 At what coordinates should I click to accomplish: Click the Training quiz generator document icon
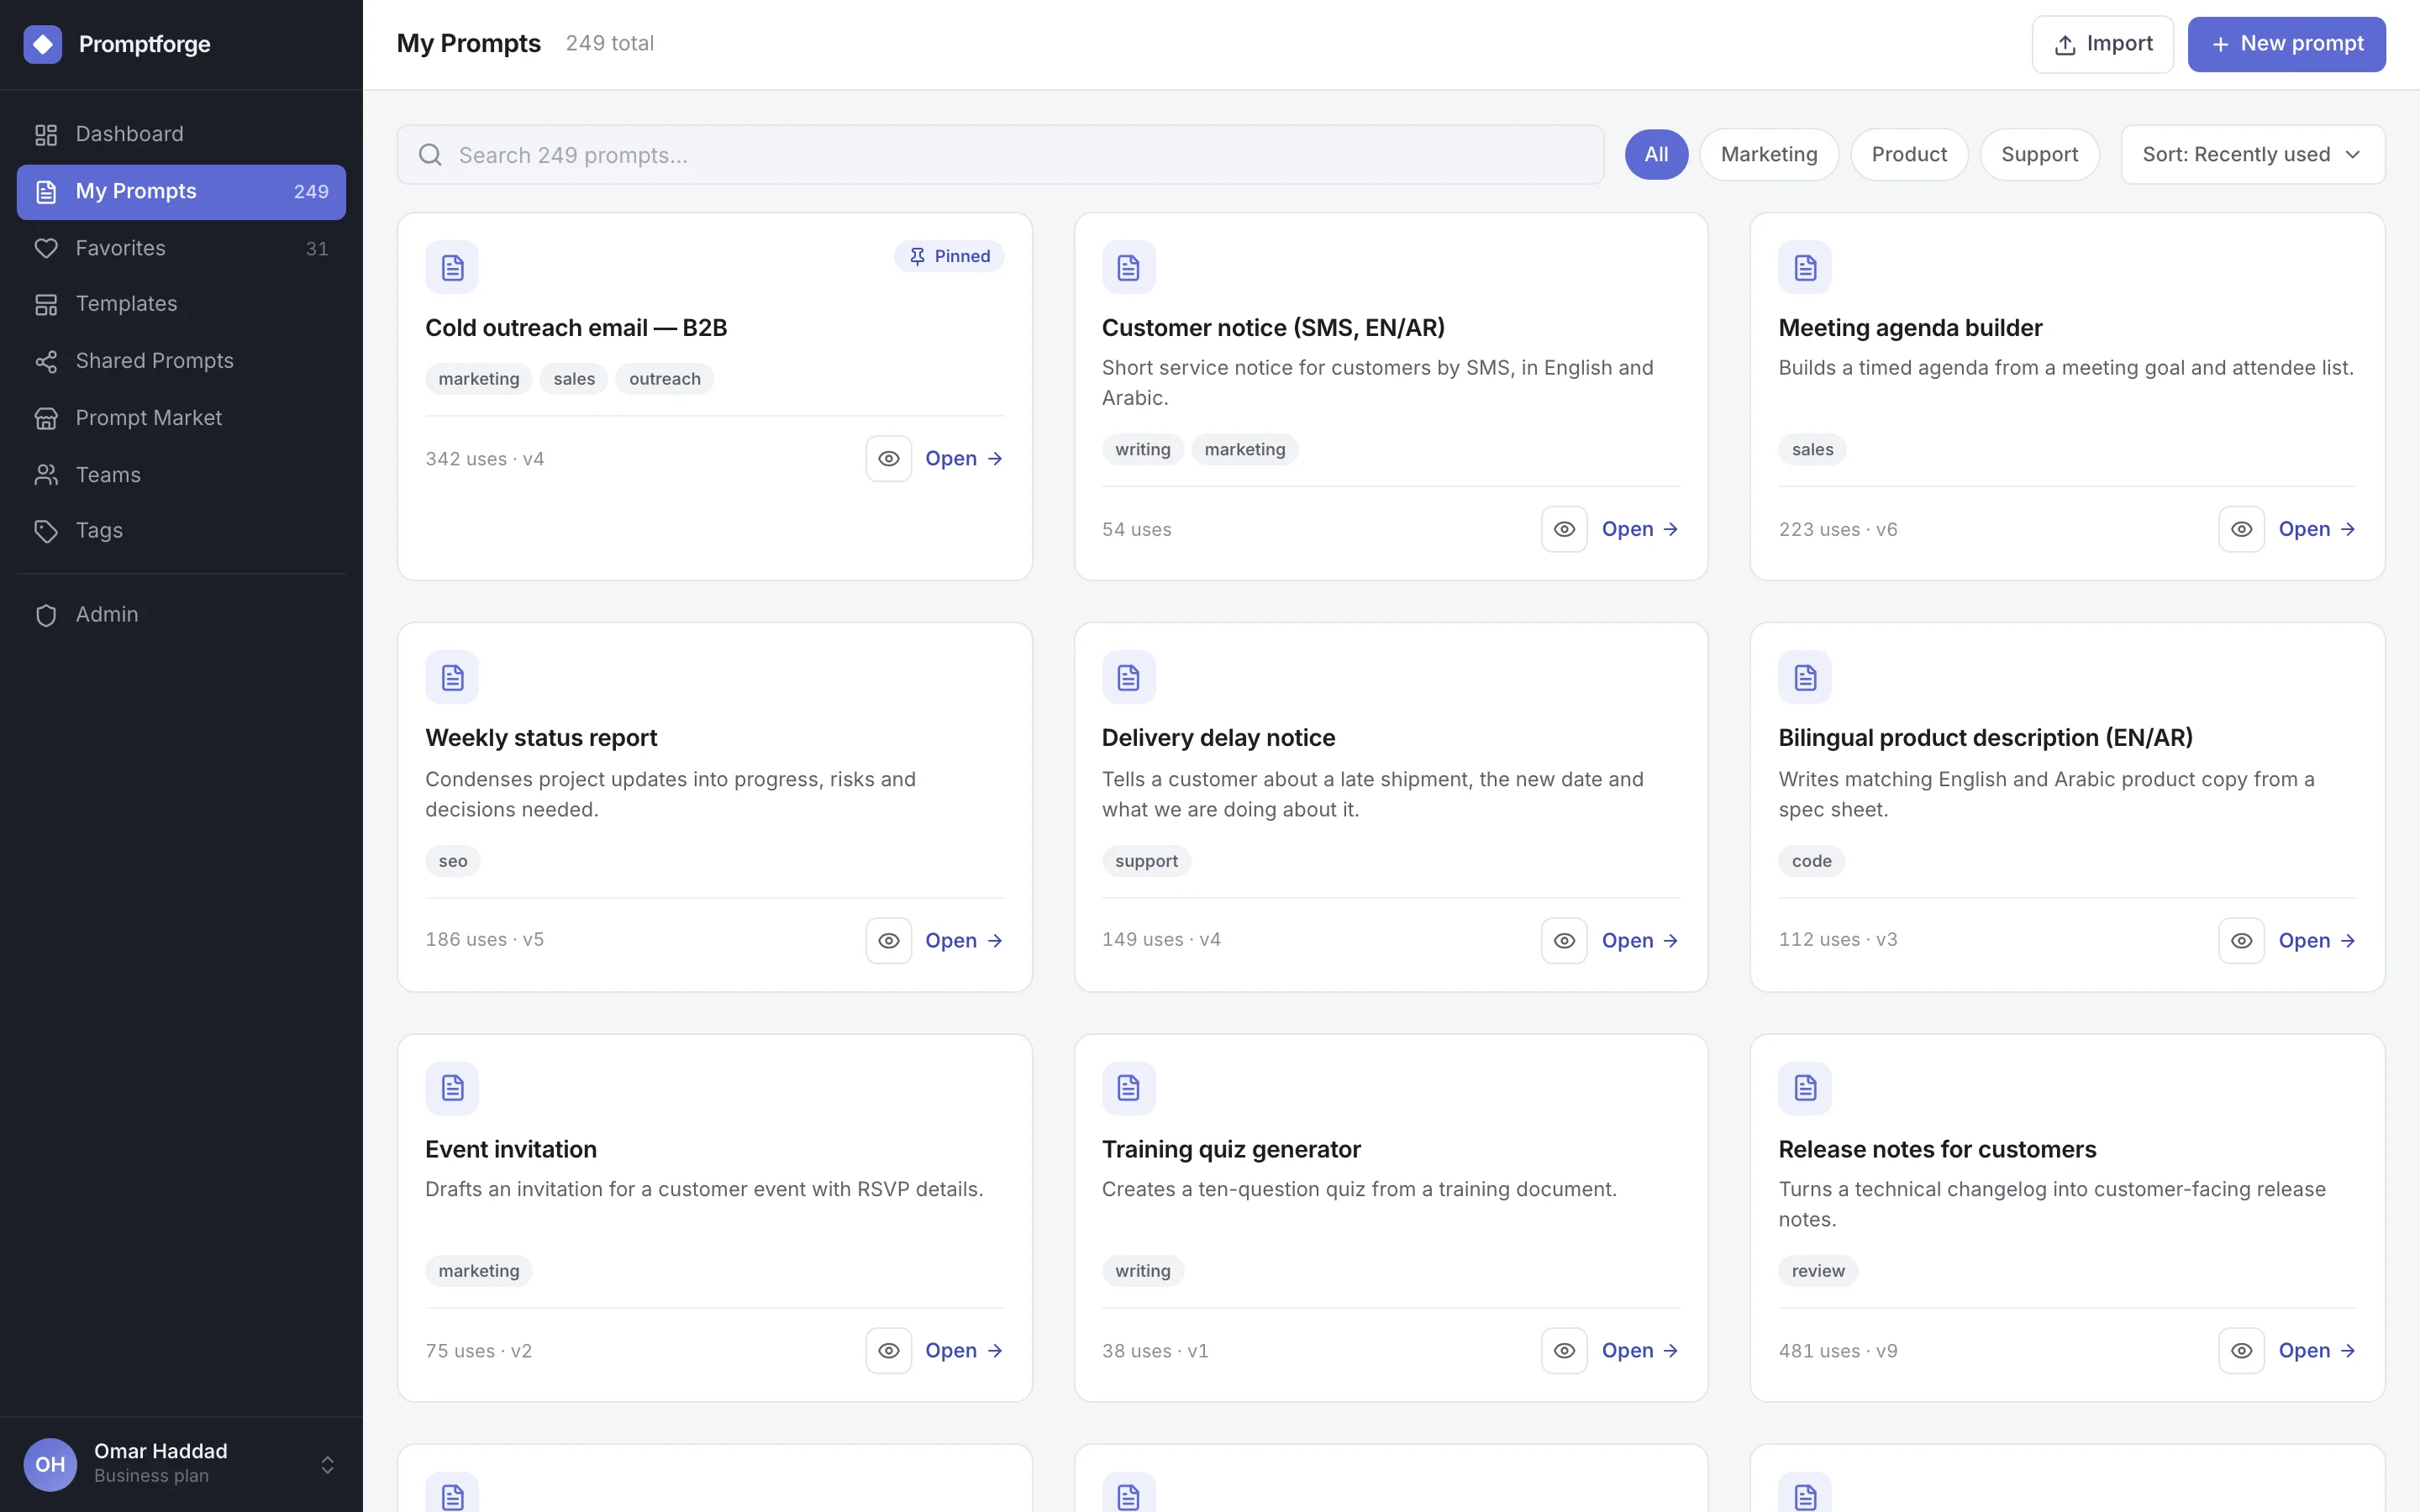(1128, 1088)
